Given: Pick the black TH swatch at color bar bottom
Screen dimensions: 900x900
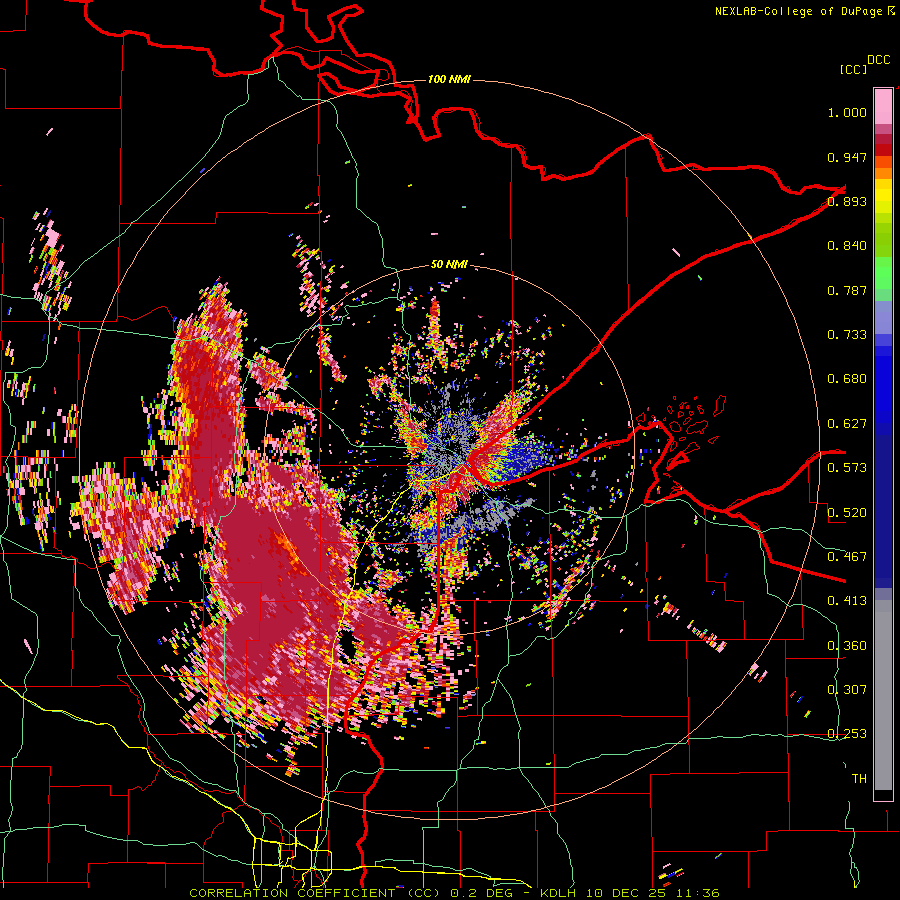Looking at the screenshot, I should pos(883,794).
